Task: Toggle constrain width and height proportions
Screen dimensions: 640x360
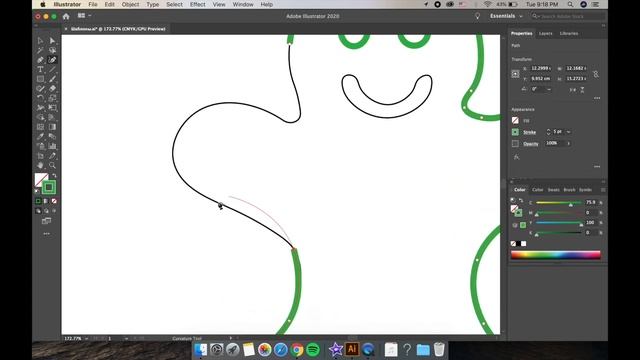Action: click(596, 74)
